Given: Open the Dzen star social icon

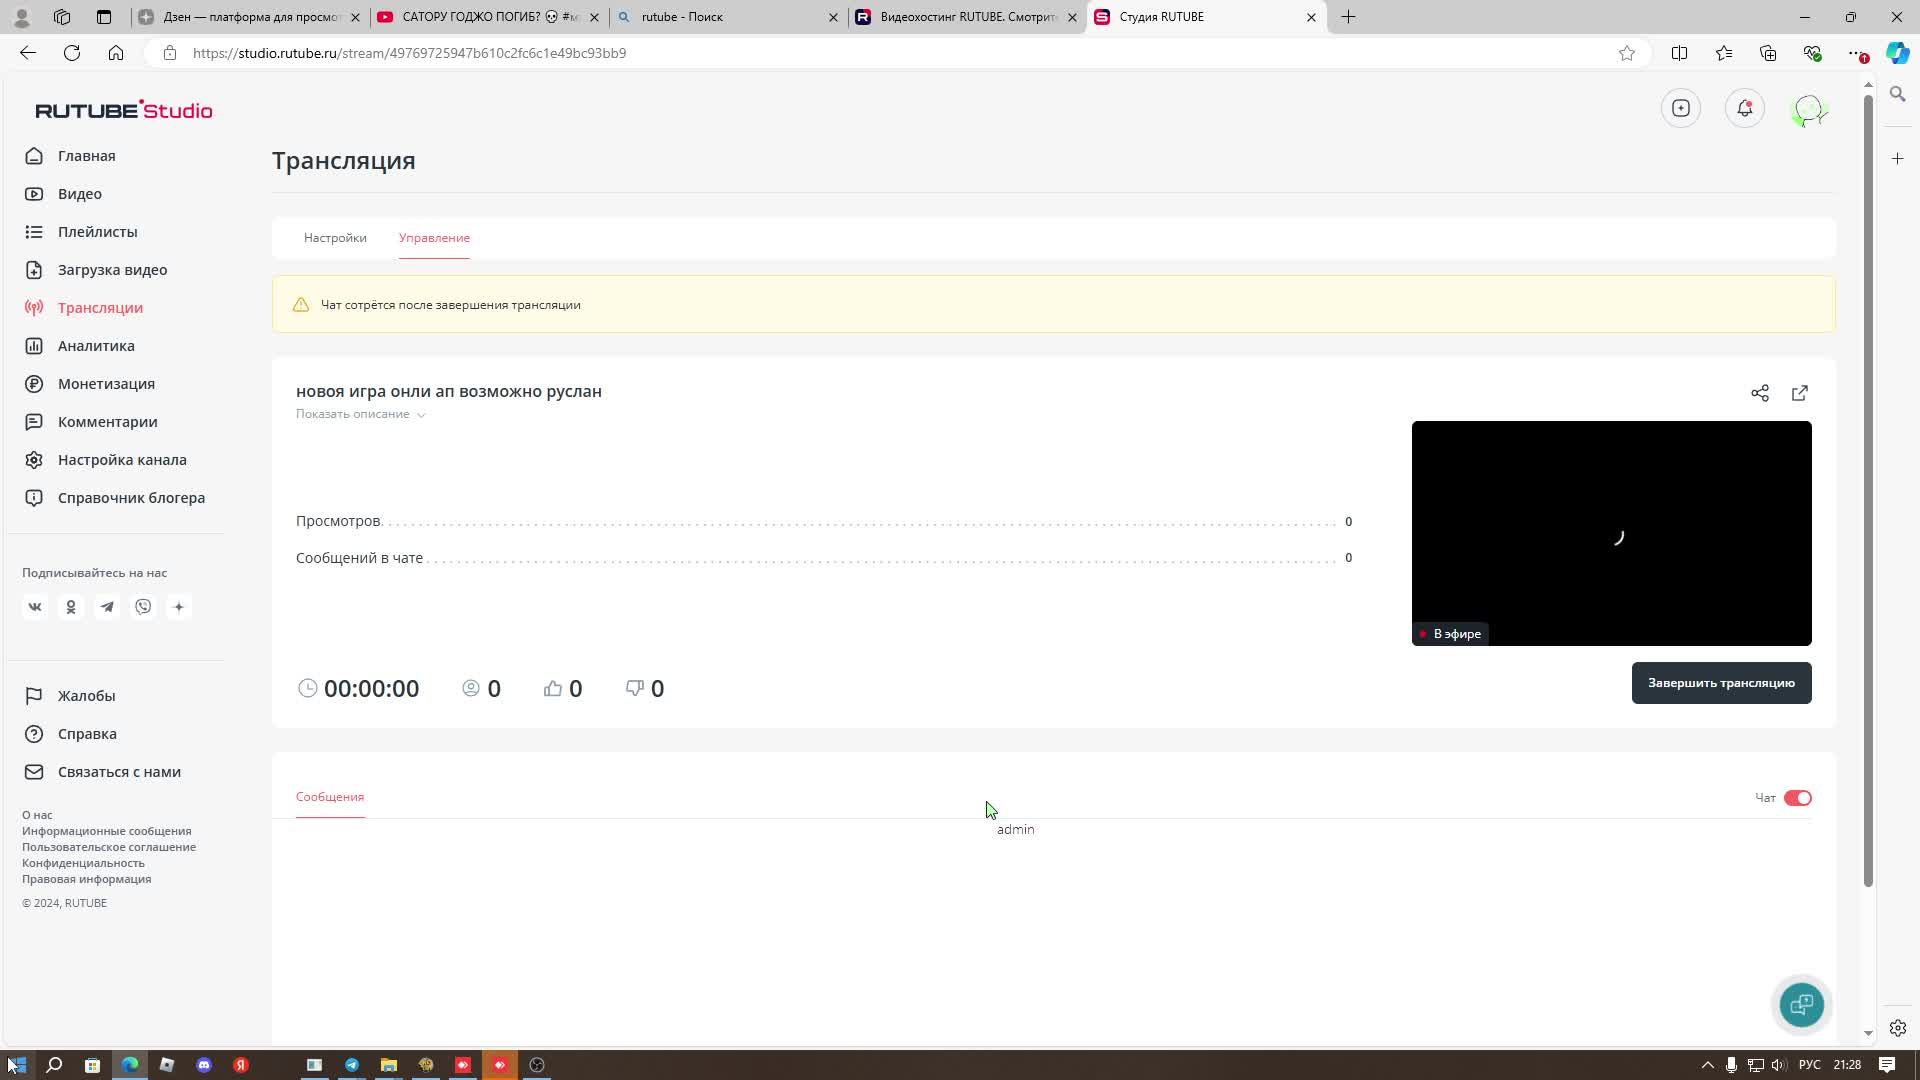Looking at the screenshot, I should [x=179, y=607].
